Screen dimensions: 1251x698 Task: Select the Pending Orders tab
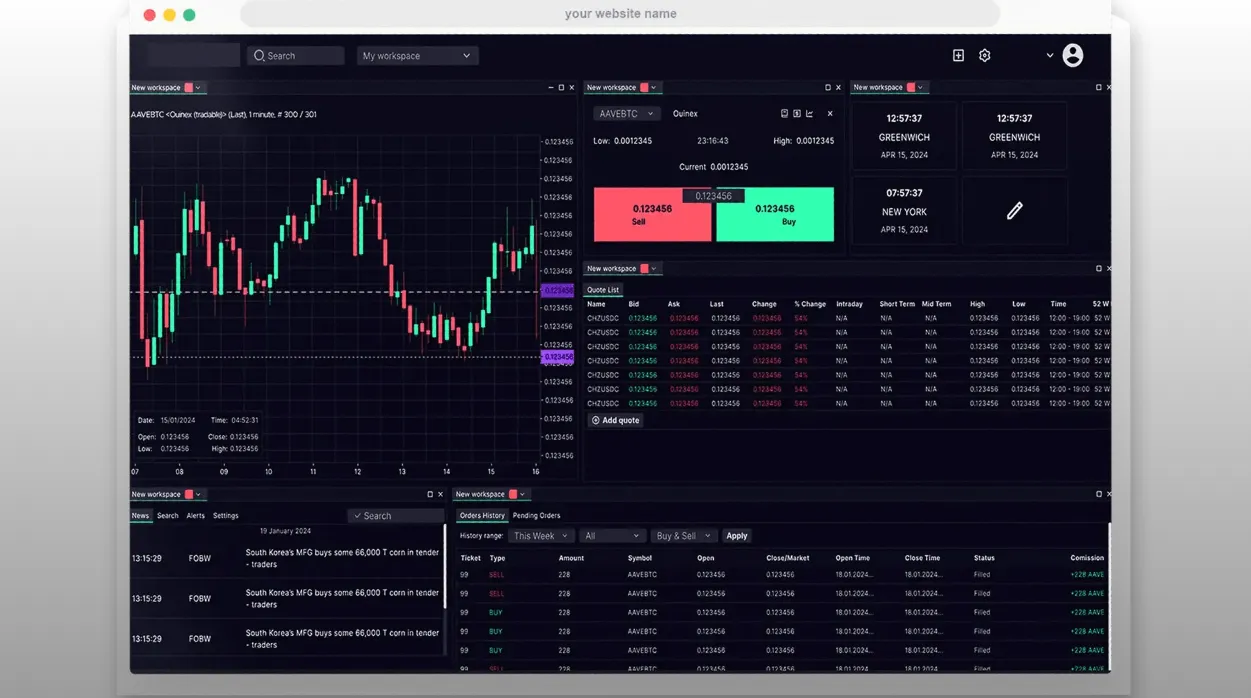536,516
